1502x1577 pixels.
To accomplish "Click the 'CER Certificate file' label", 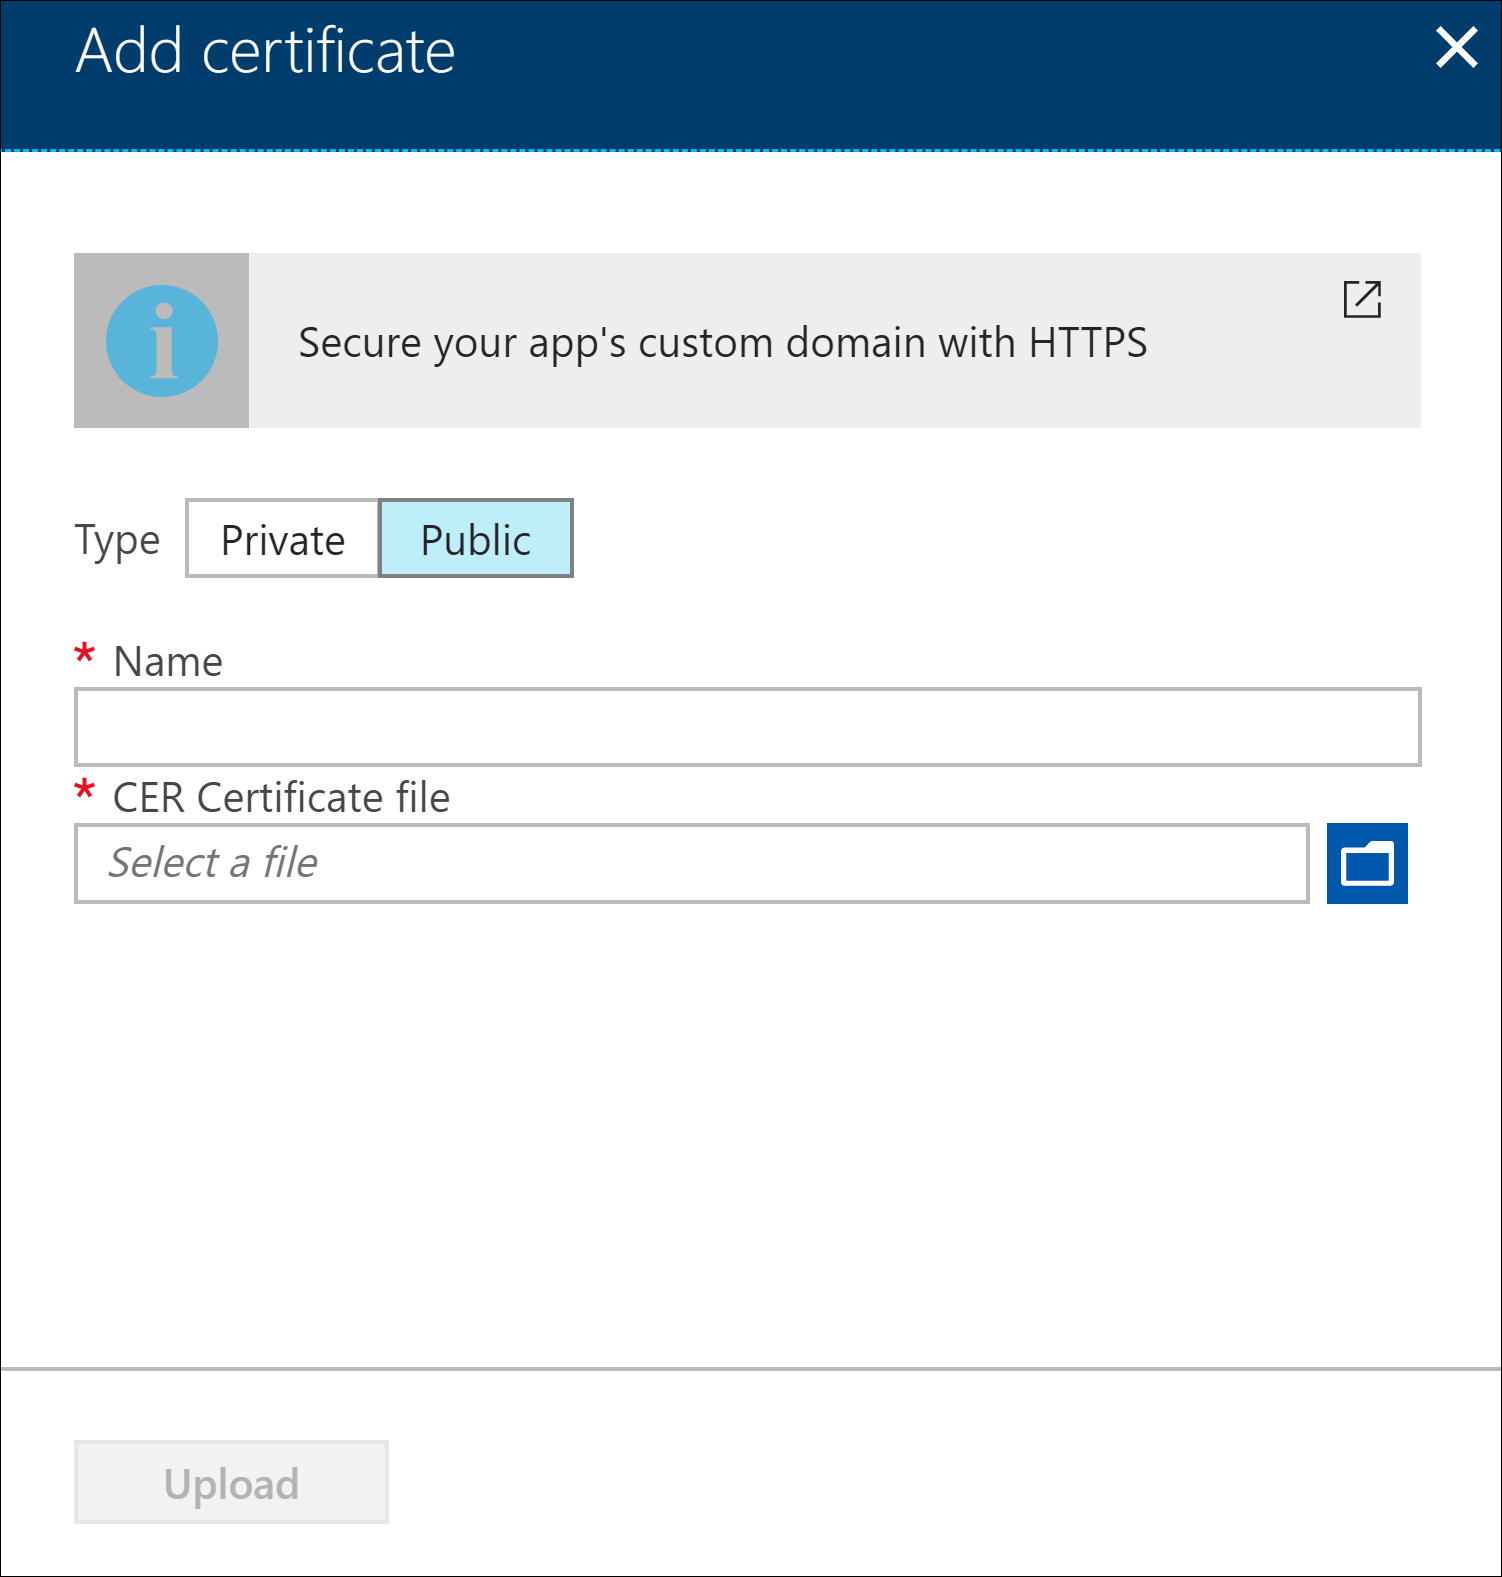I will 281,798.
